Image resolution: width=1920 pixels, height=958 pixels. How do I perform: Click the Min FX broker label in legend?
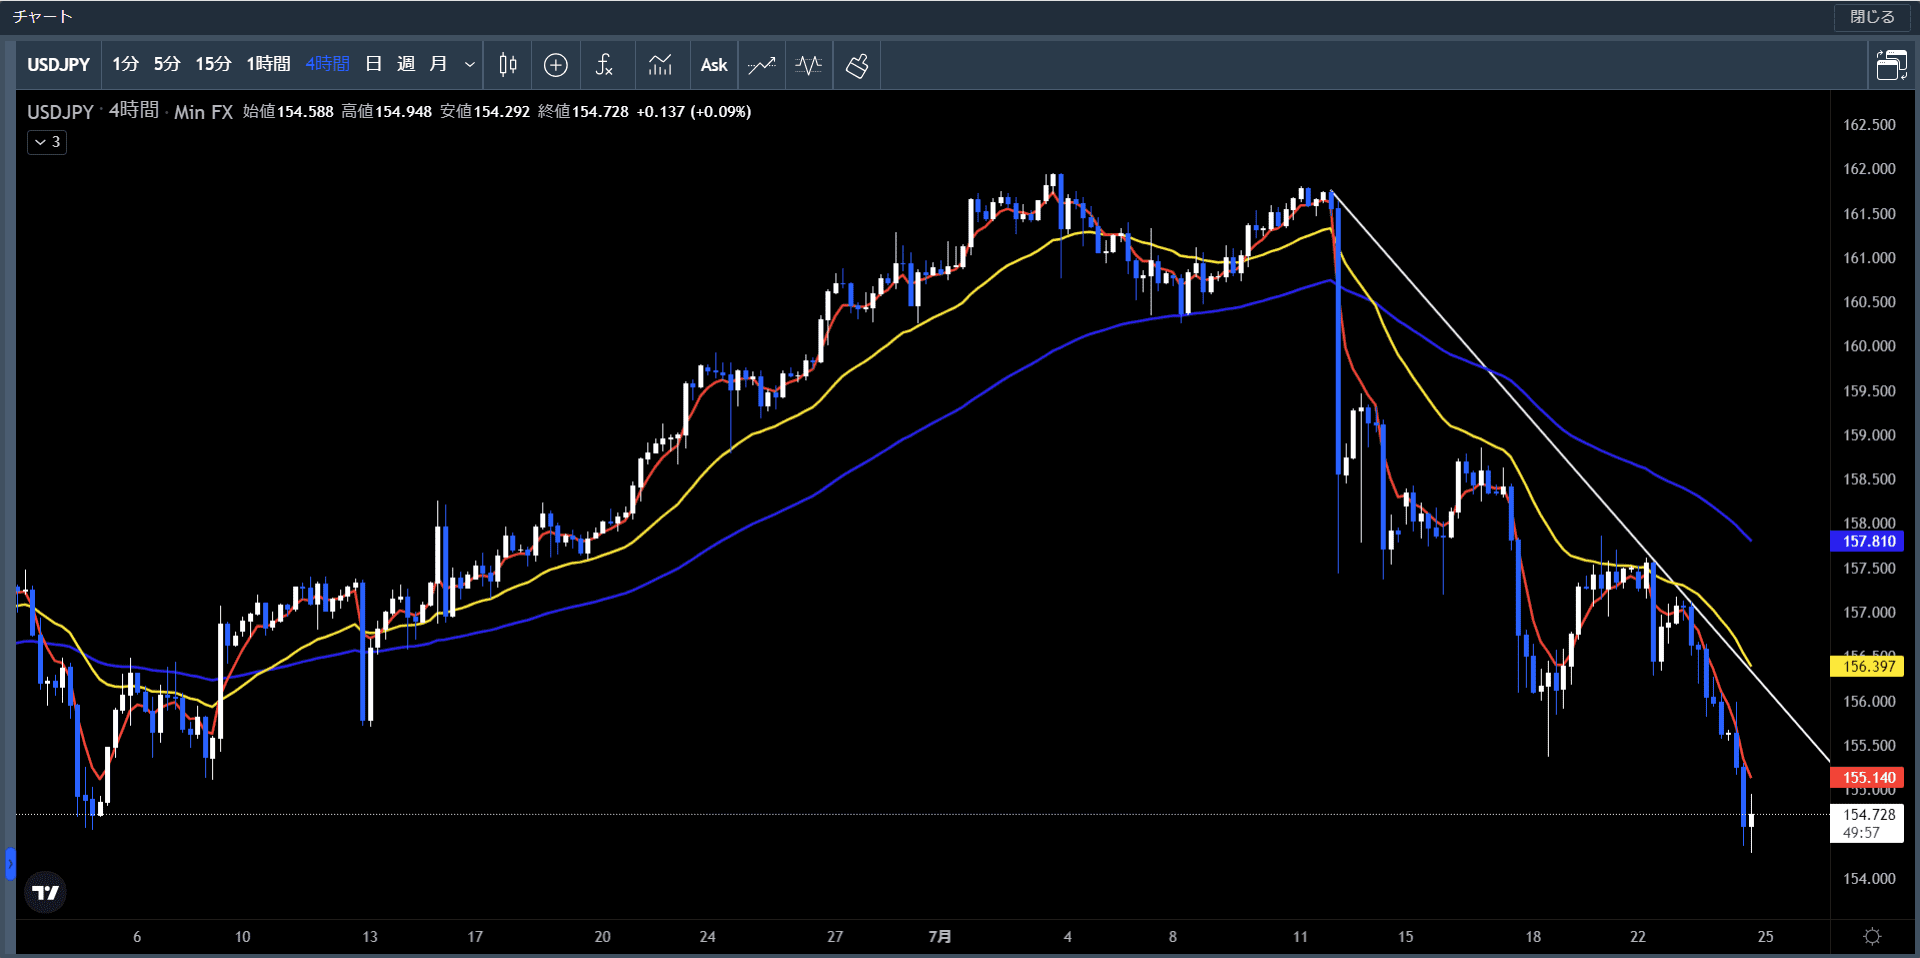204,112
